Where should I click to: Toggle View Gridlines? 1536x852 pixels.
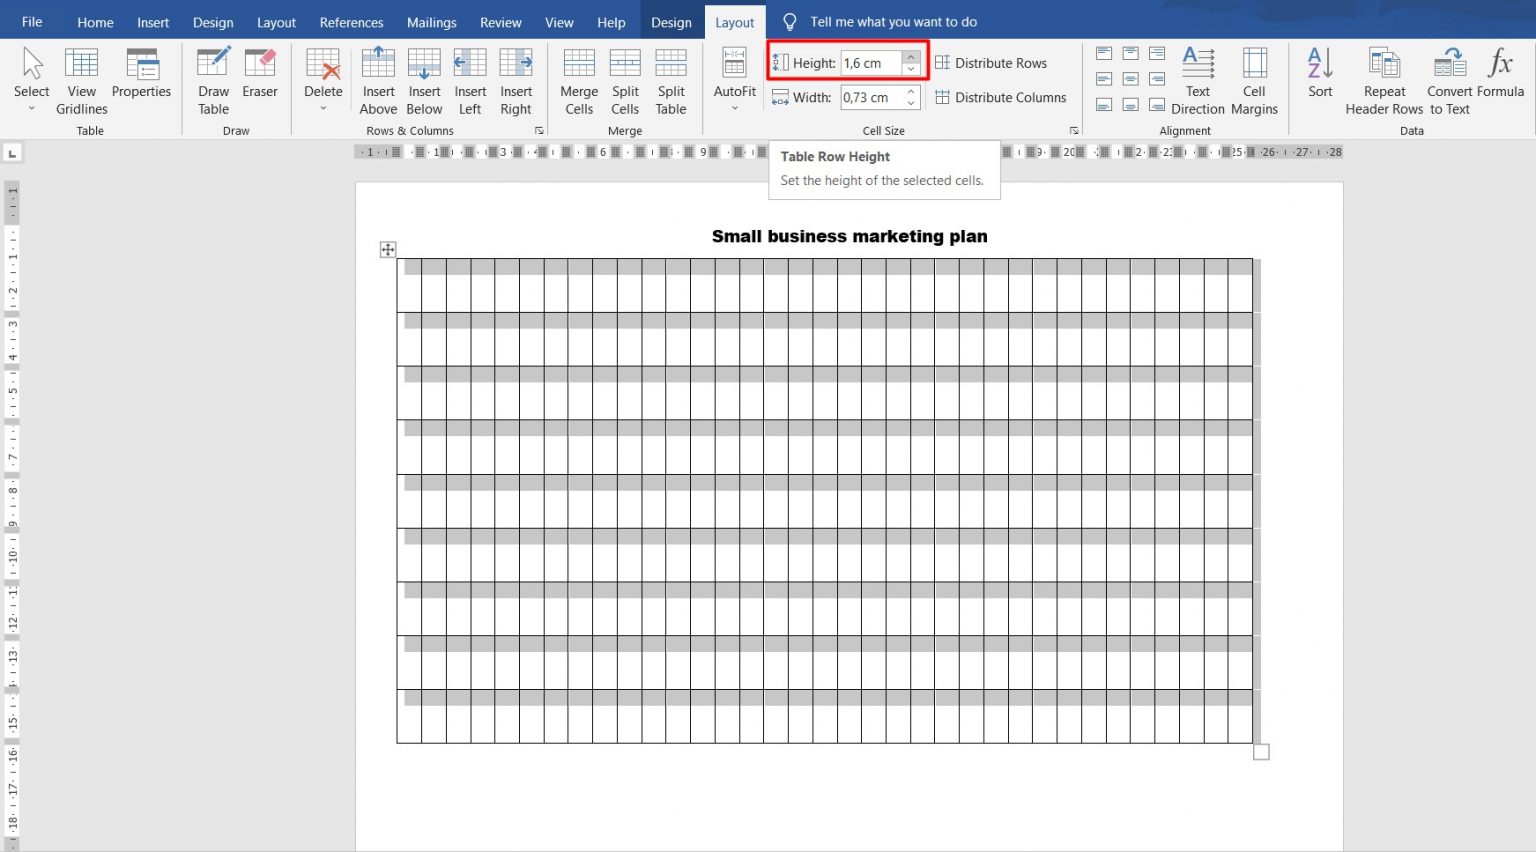pos(81,80)
